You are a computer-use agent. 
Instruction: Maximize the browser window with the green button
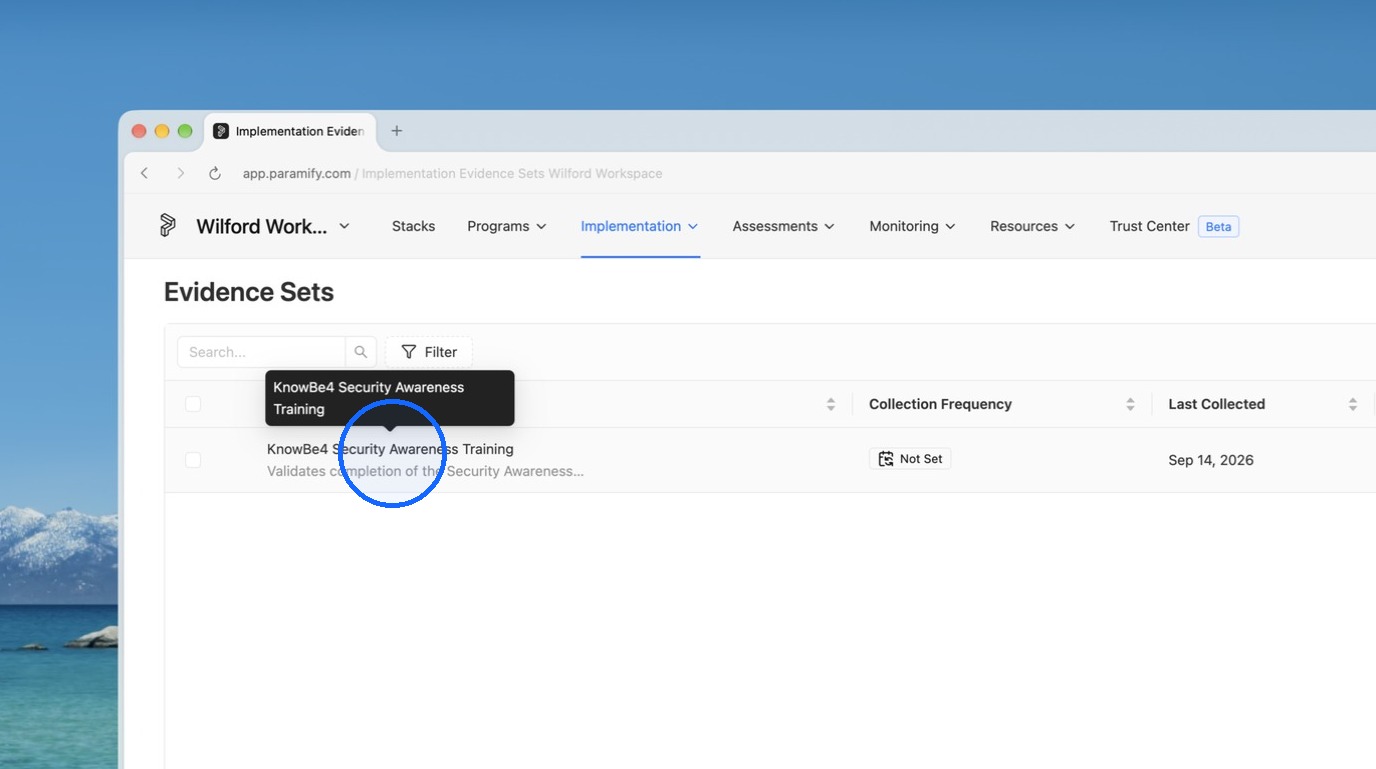[x=185, y=131]
